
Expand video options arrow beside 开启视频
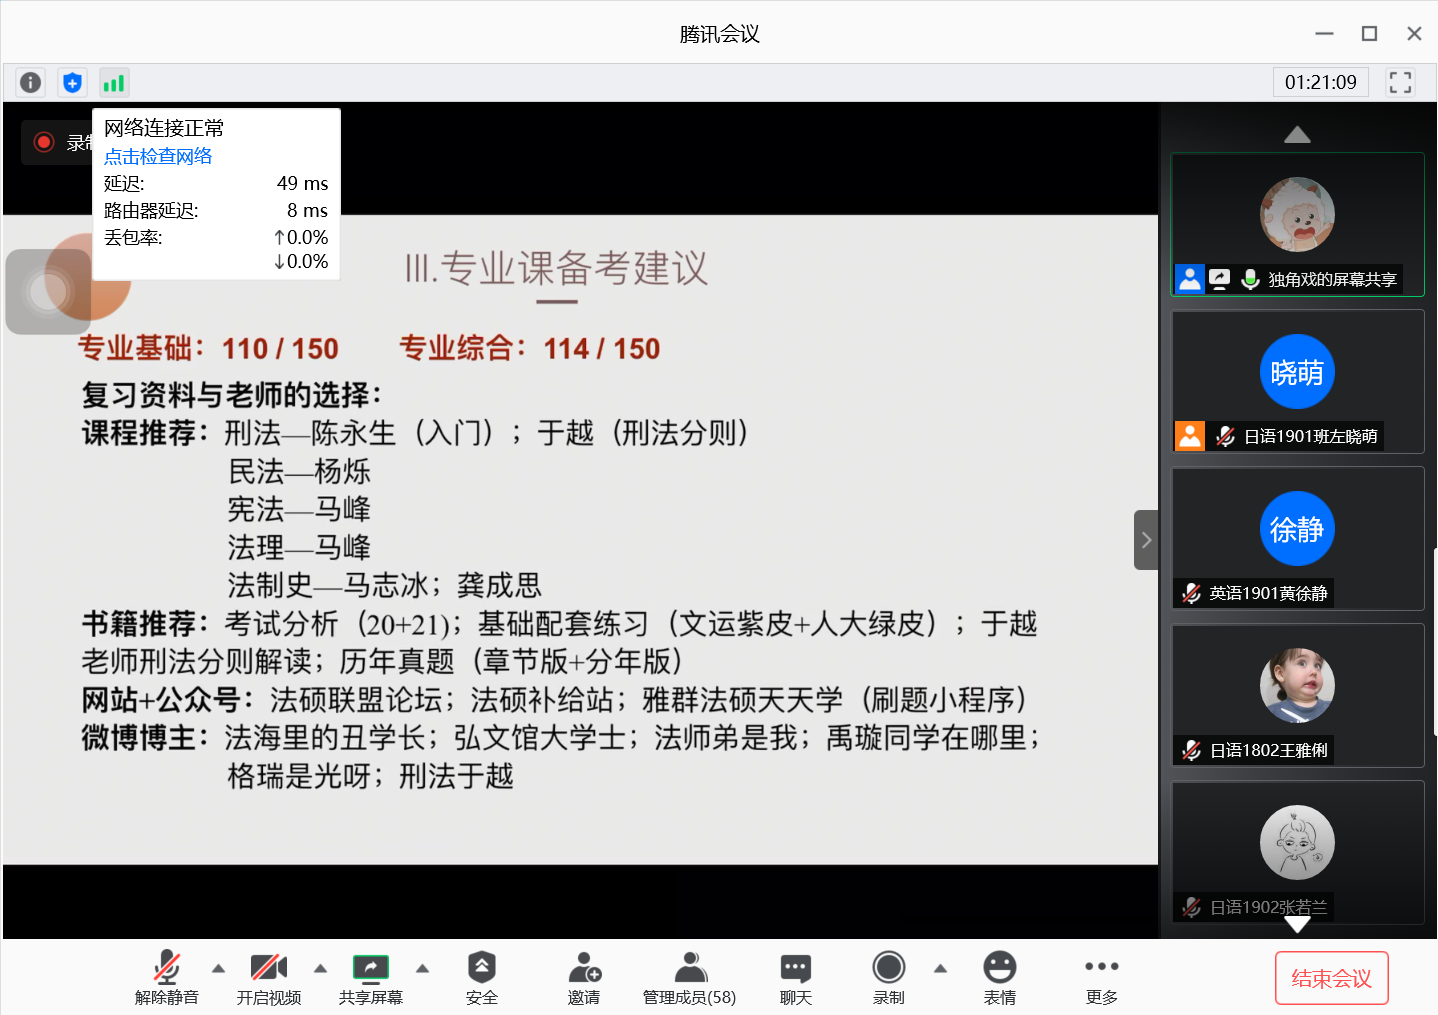(x=320, y=968)
